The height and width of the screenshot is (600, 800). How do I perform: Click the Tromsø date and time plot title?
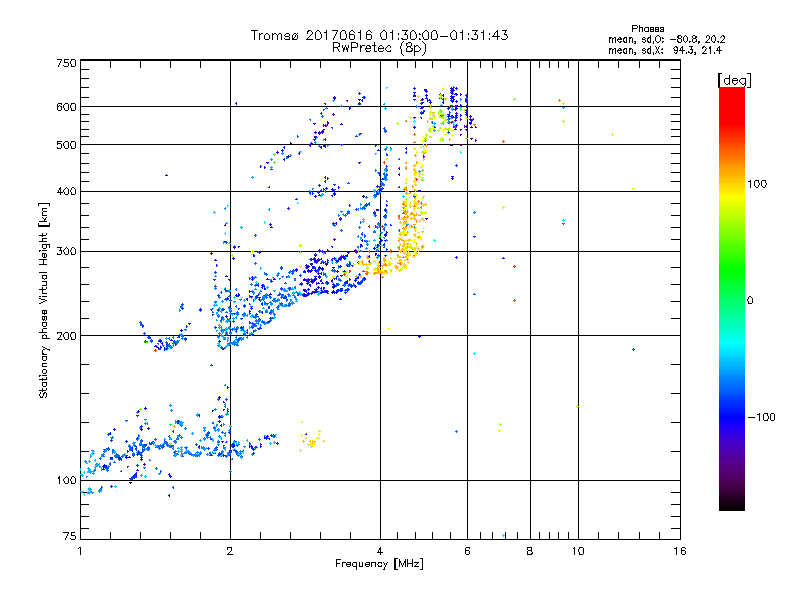380,35
